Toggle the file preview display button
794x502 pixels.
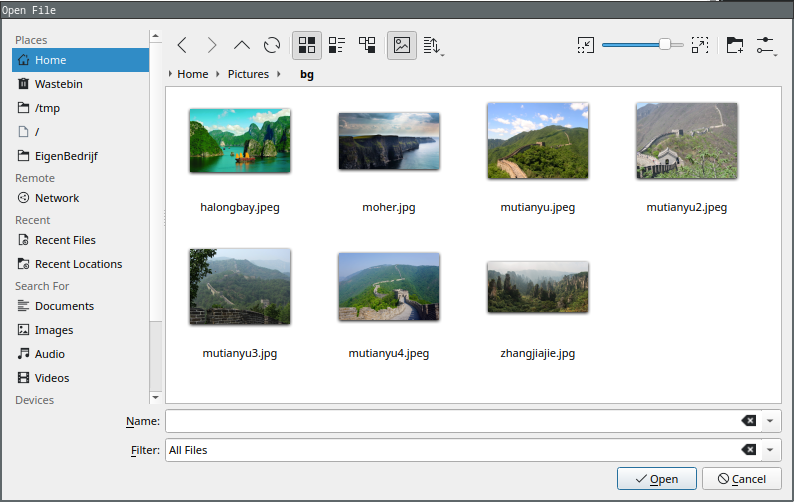coord(402,45)
